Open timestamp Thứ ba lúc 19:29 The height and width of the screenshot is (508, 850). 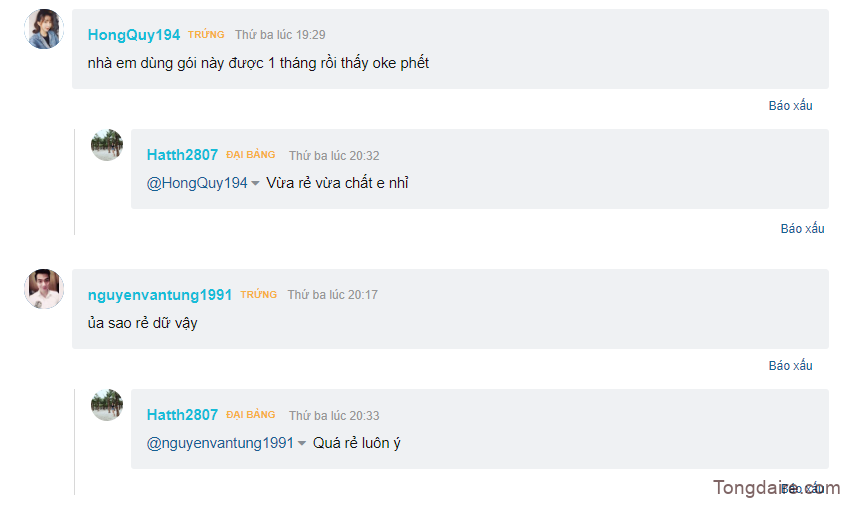(x=280, y=35)
